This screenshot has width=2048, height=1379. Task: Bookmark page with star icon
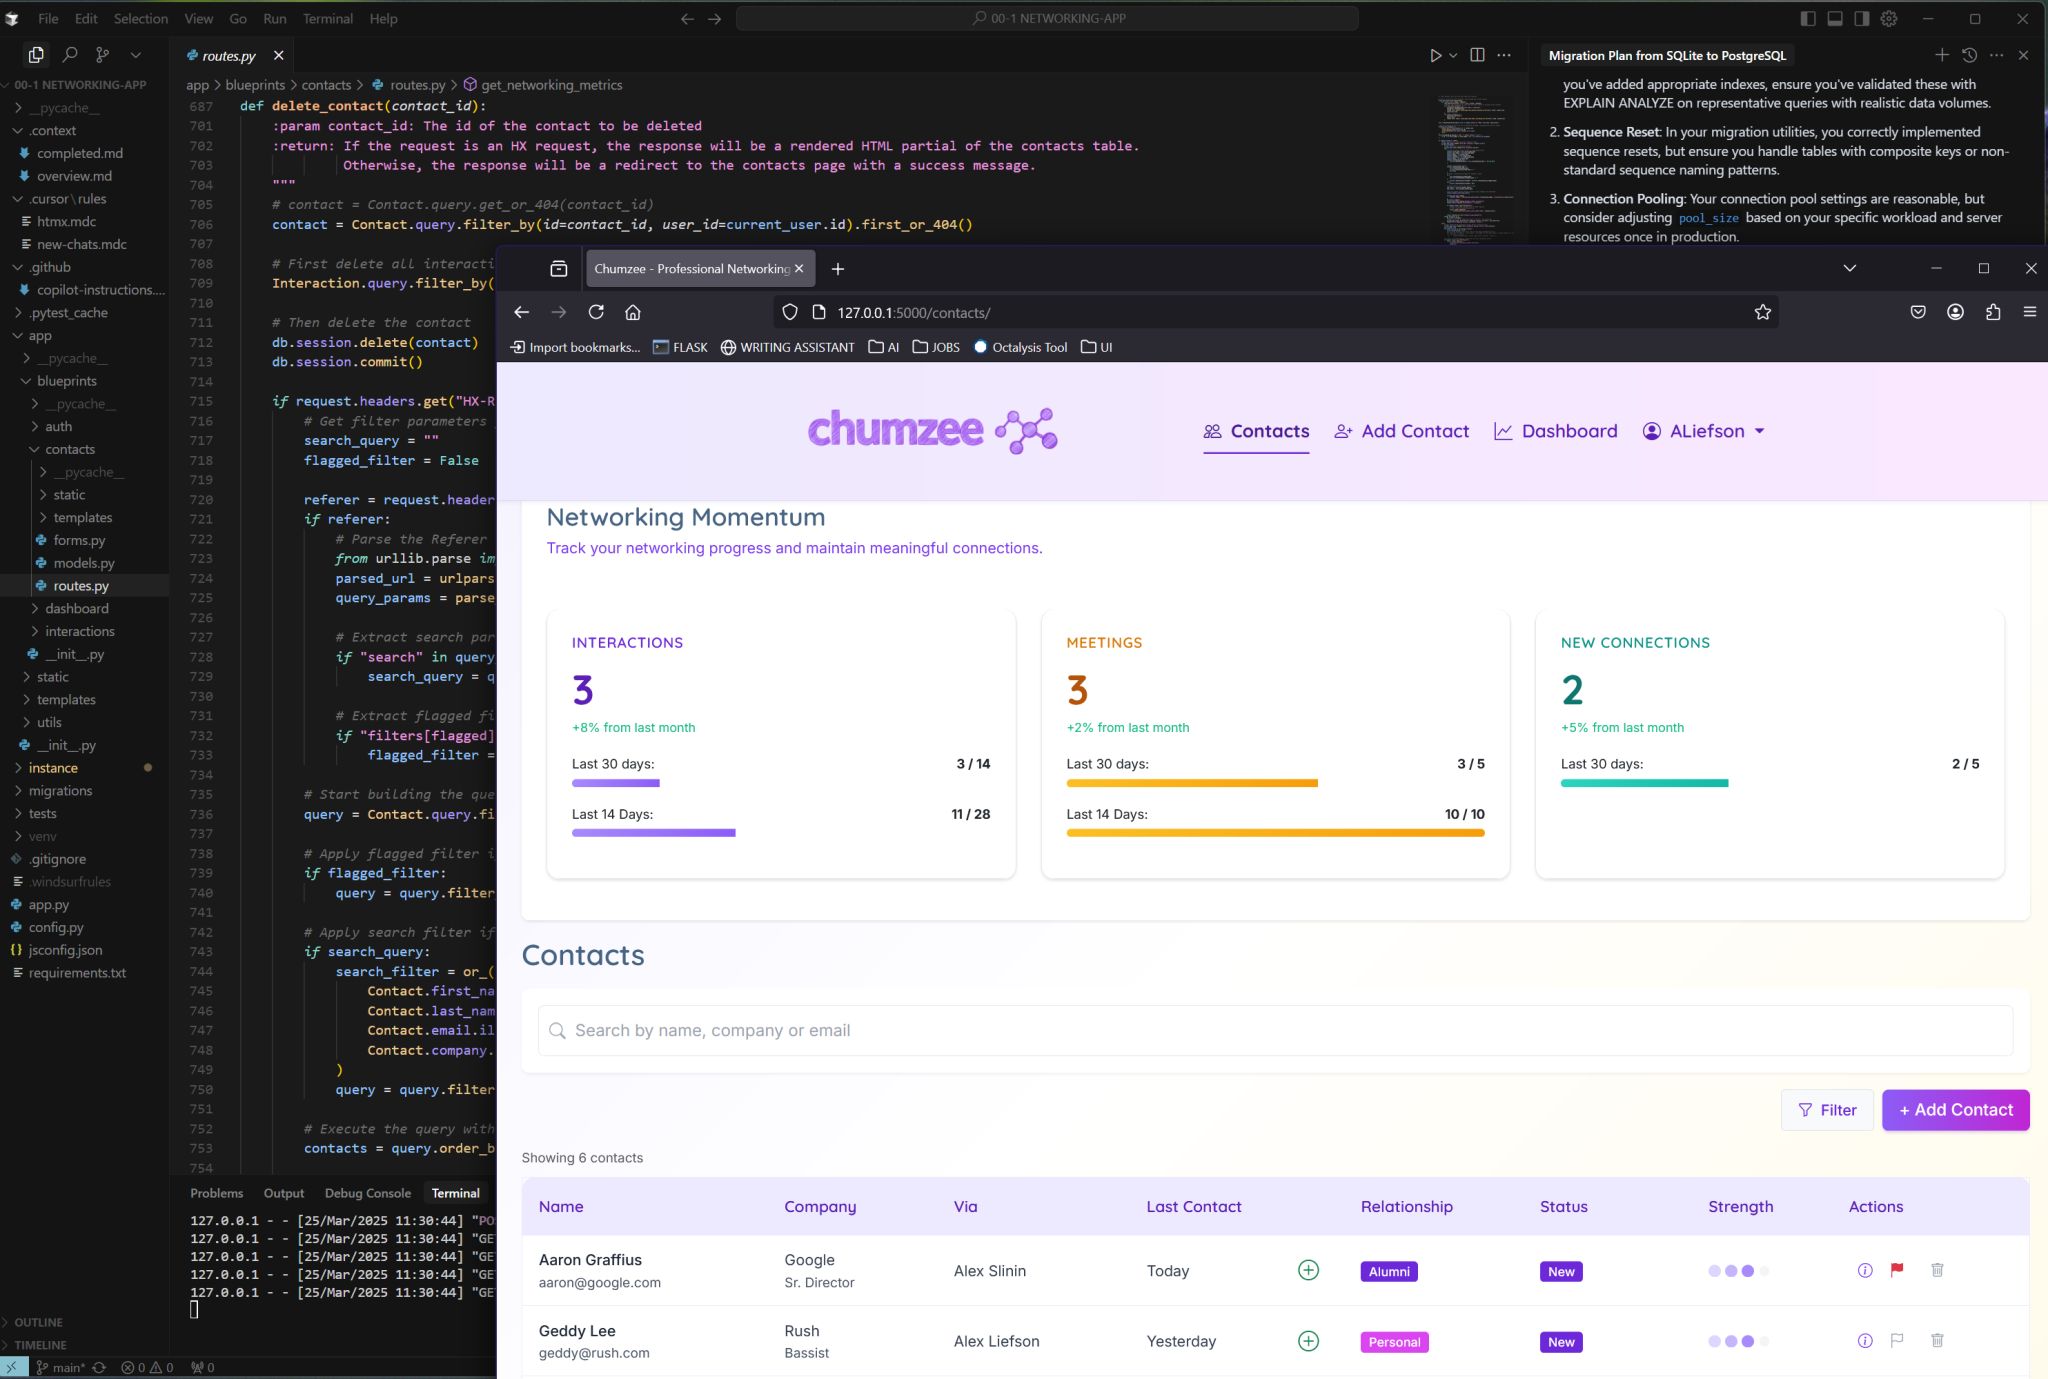point(1762,312)
